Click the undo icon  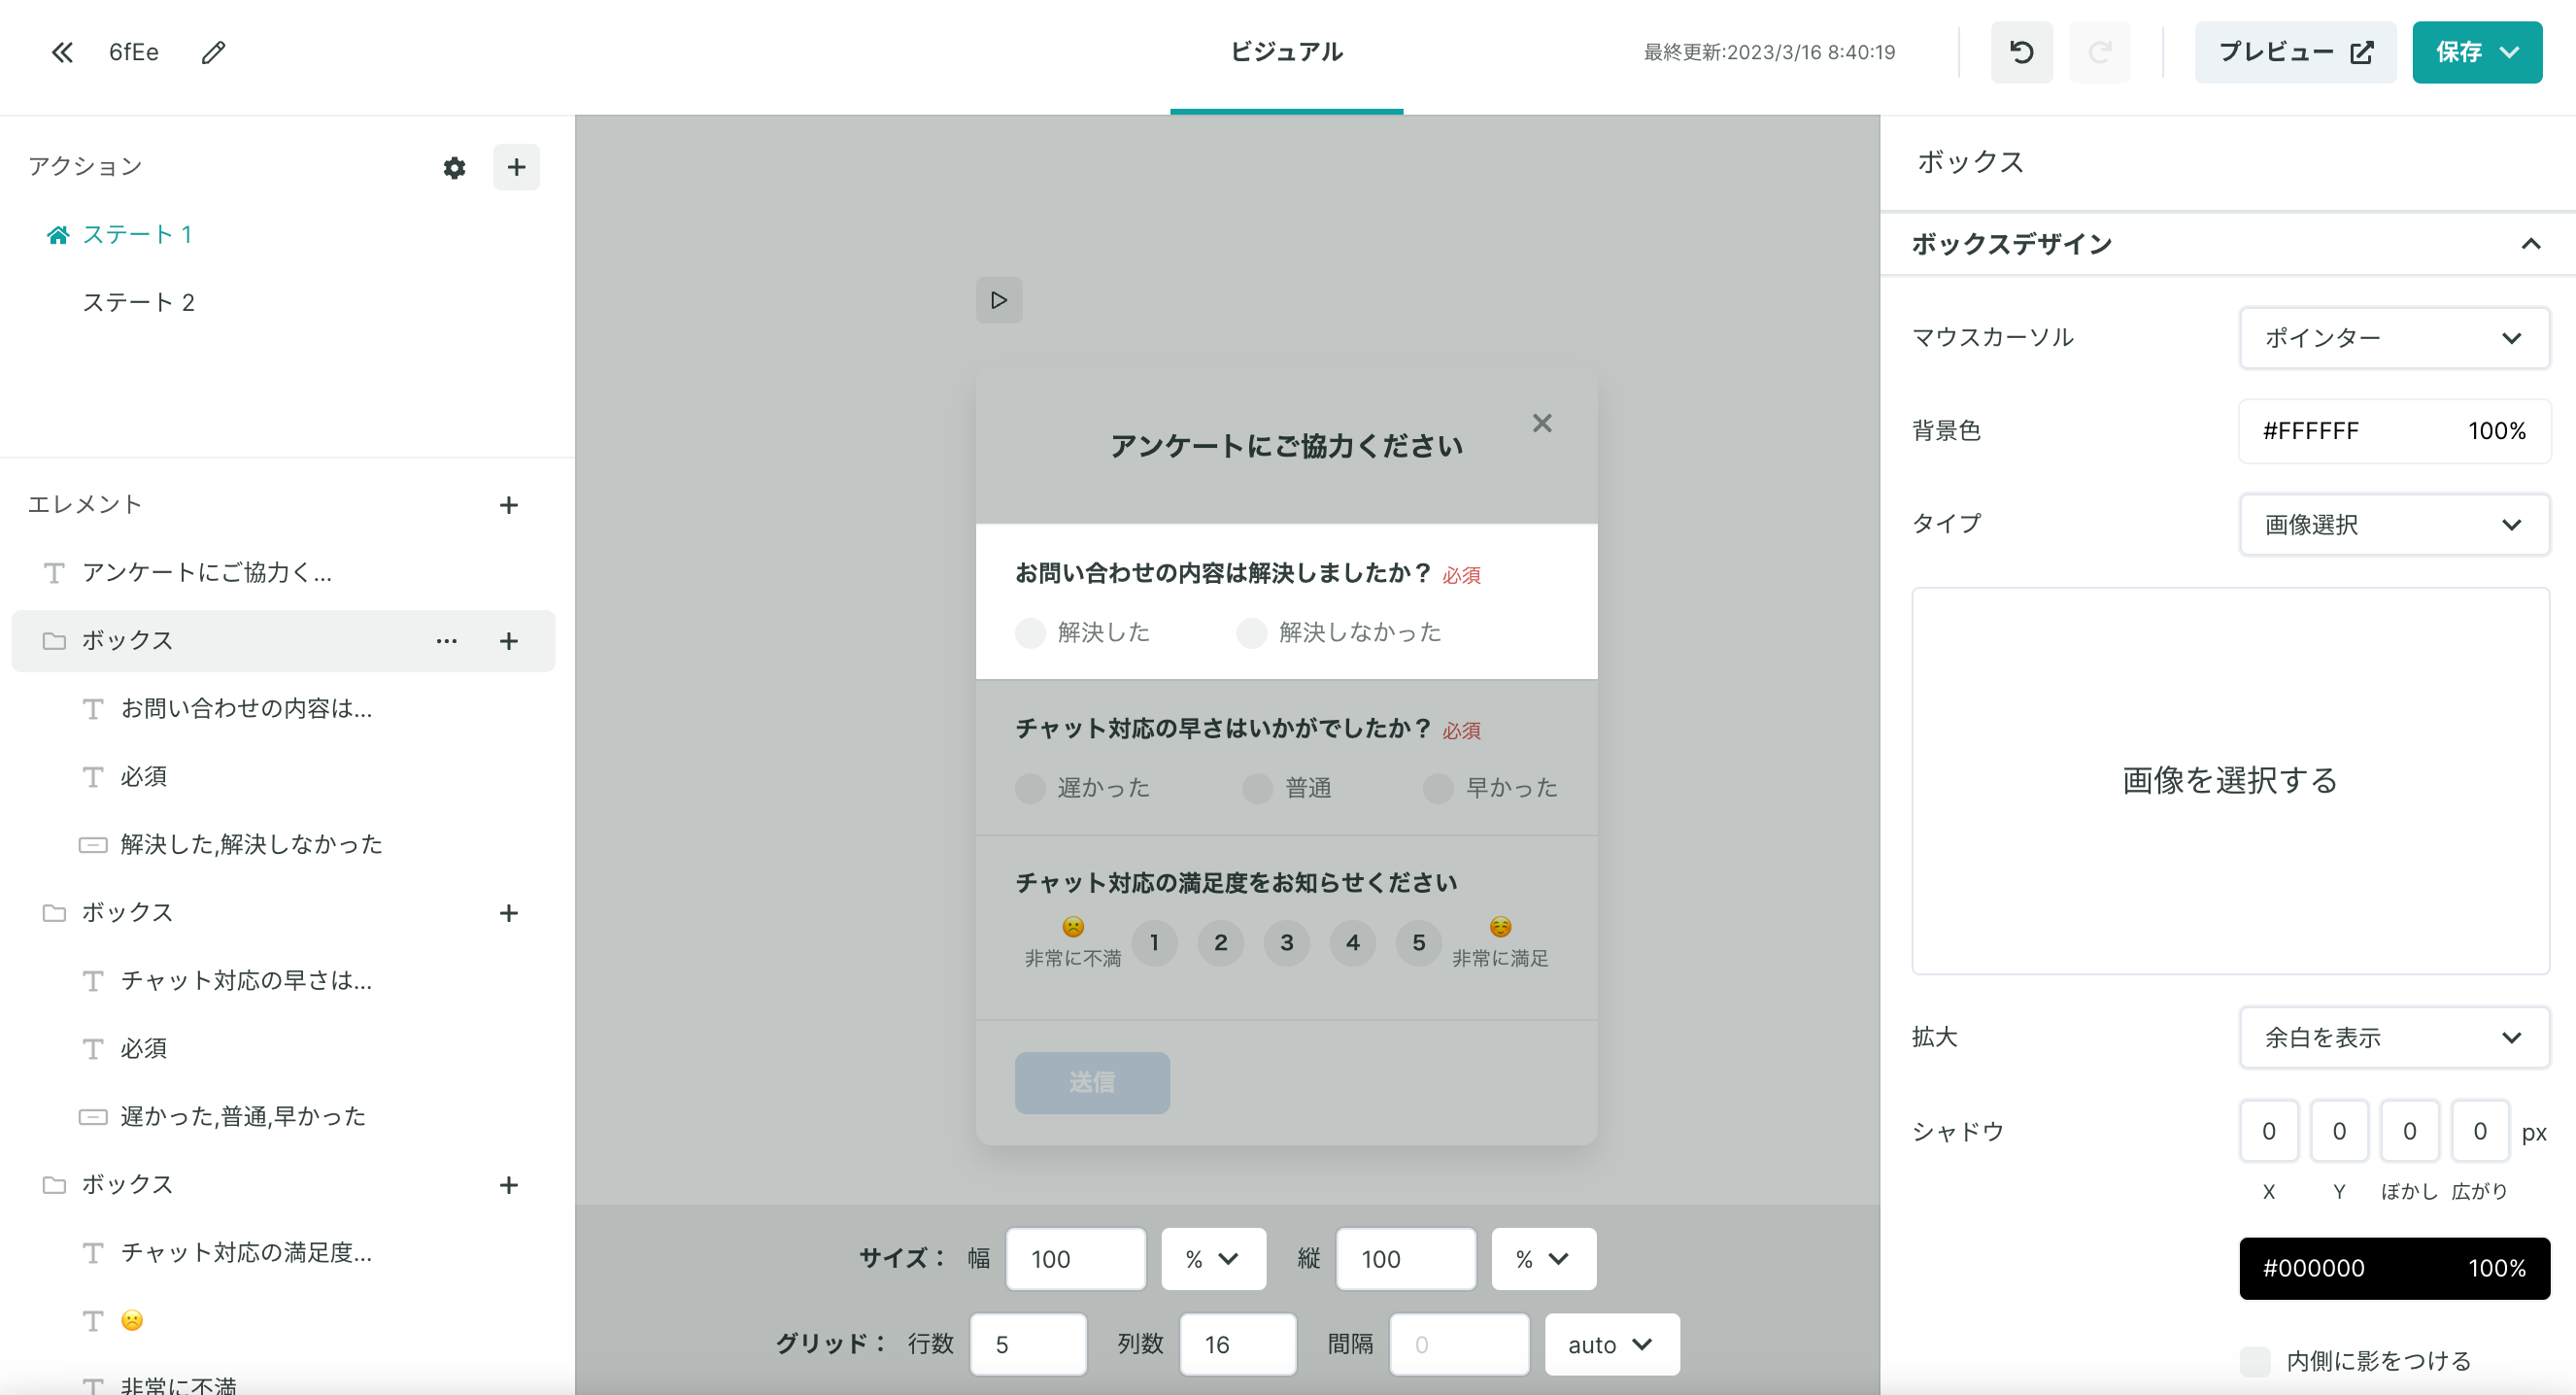pos(2021,52)
